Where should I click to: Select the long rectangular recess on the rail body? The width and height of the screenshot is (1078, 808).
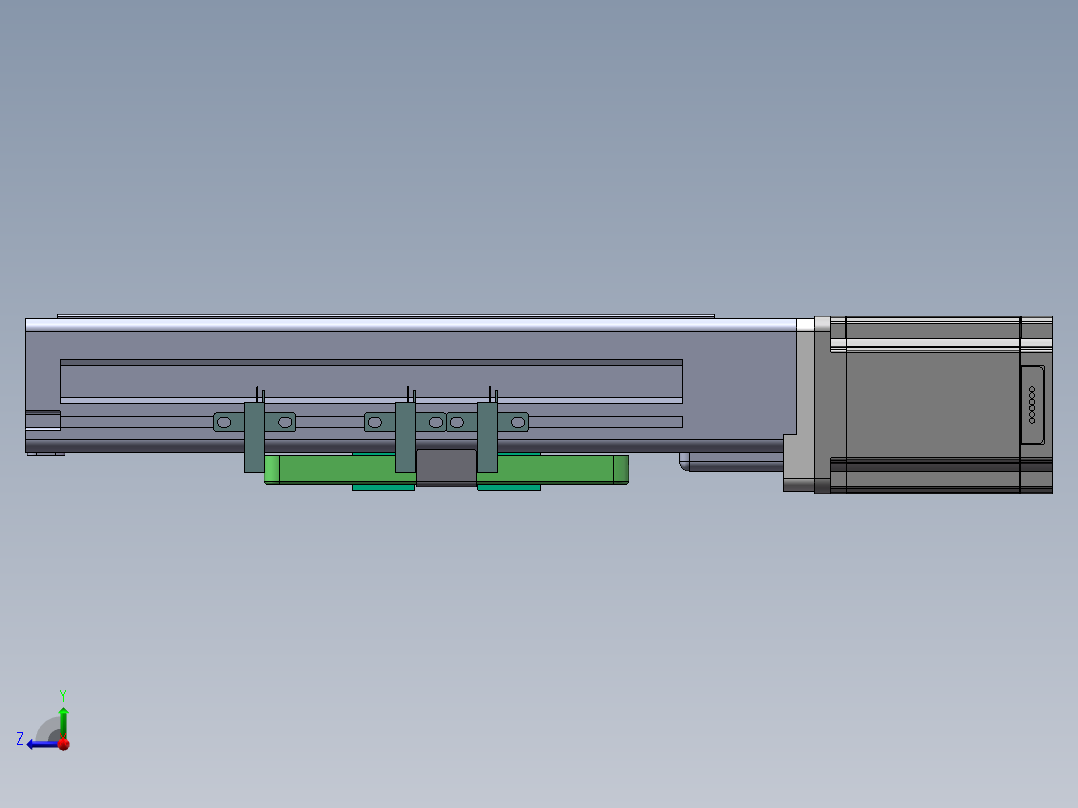click(x=371, y=381)
